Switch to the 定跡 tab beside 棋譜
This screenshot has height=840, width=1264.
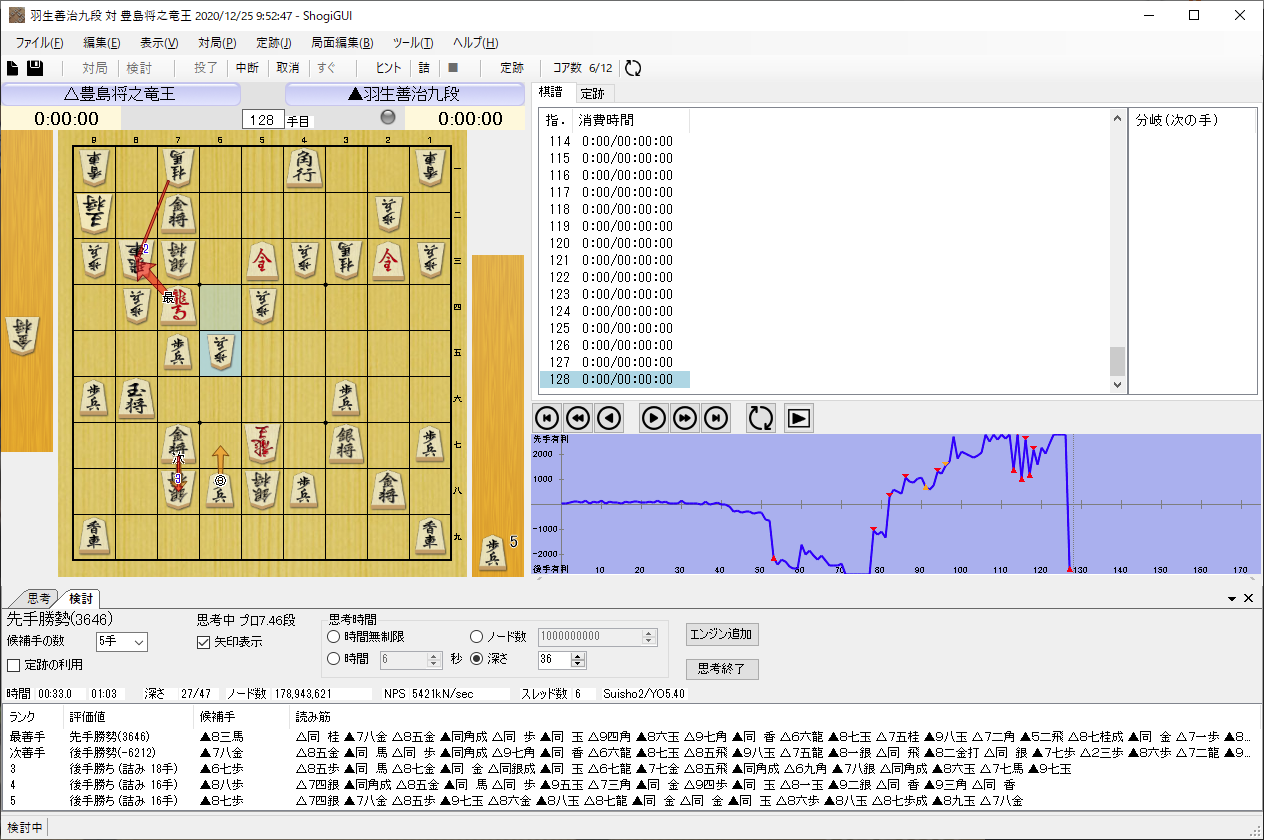coord(592,93)
